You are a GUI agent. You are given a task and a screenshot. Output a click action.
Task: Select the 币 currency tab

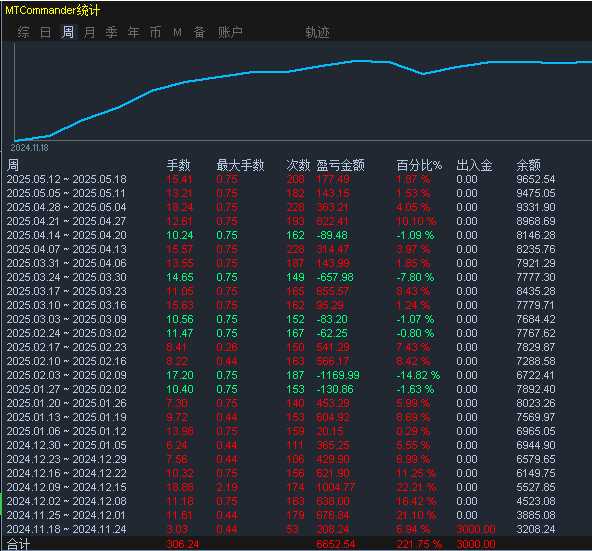point(155,32)
